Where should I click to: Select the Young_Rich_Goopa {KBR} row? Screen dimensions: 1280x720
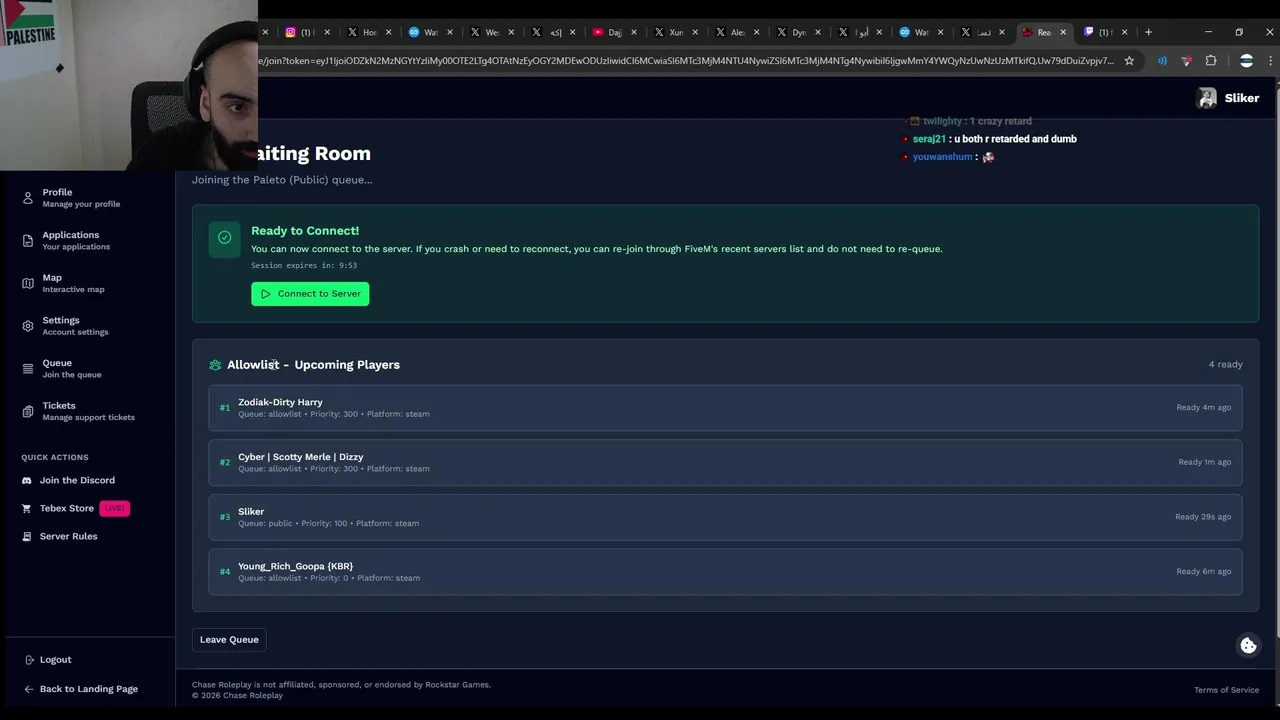point(725,572)
